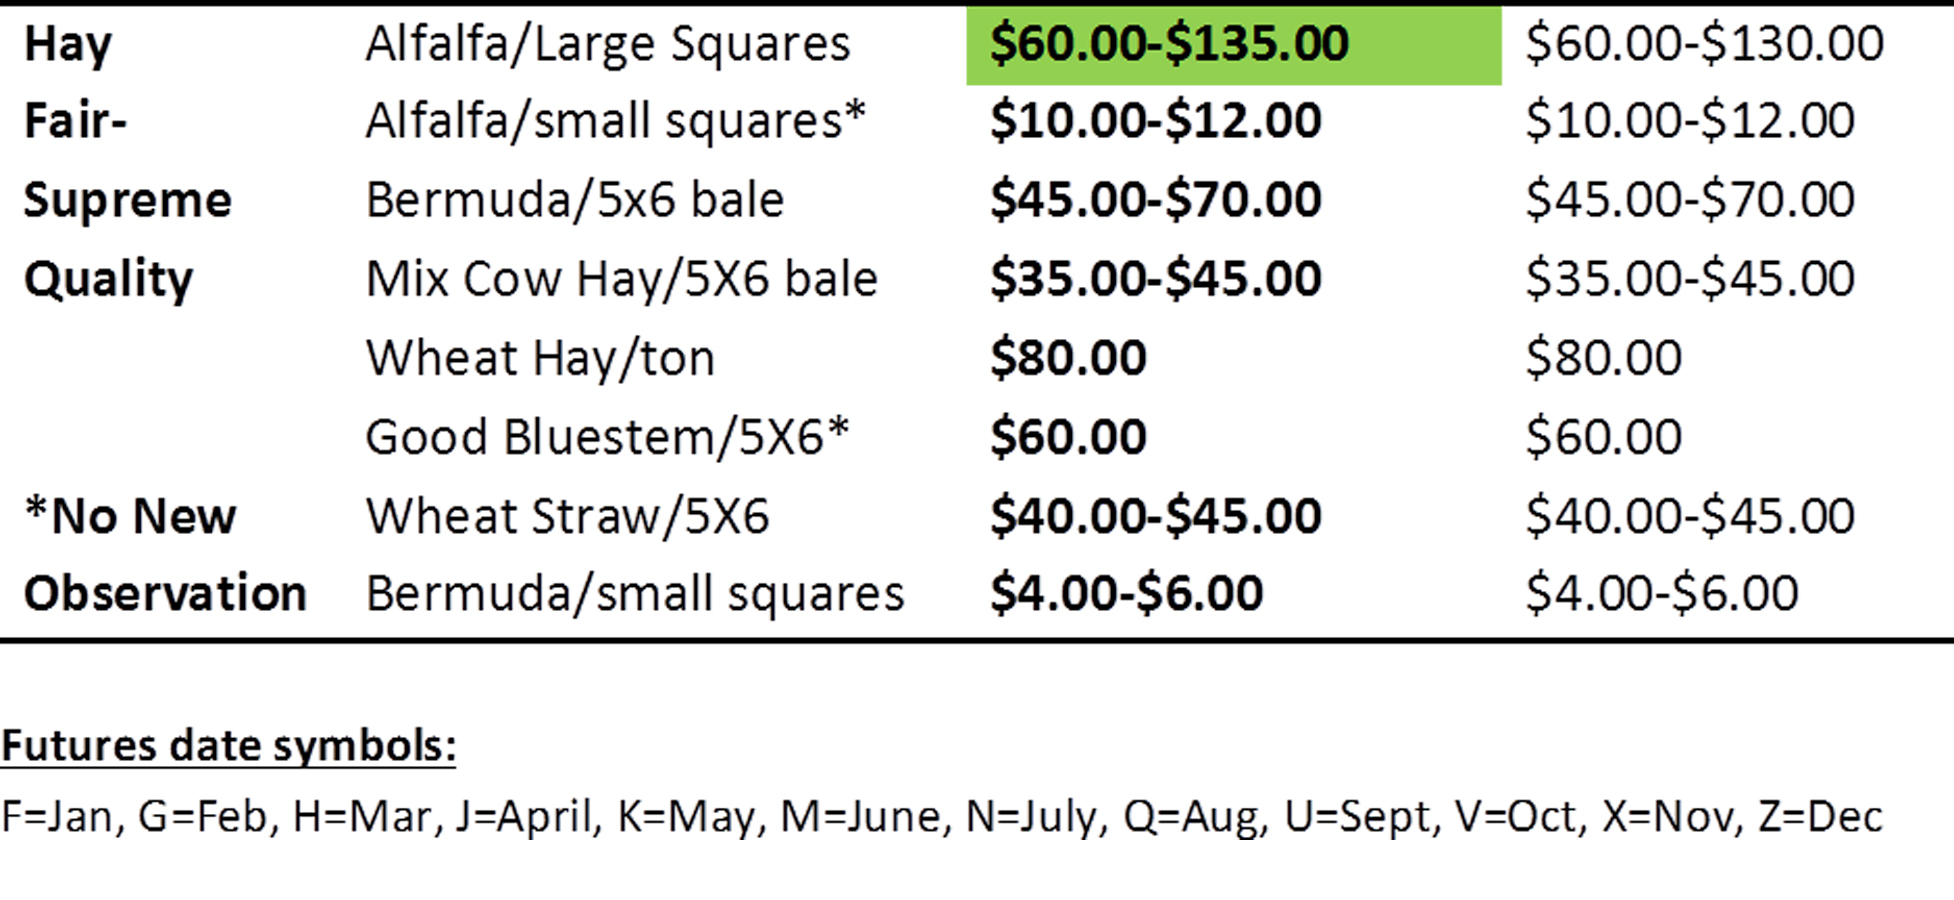Click the bold $45.00-$70.00 price
The height and width of the screenshot is (900, 1954).
point(1156,199)
